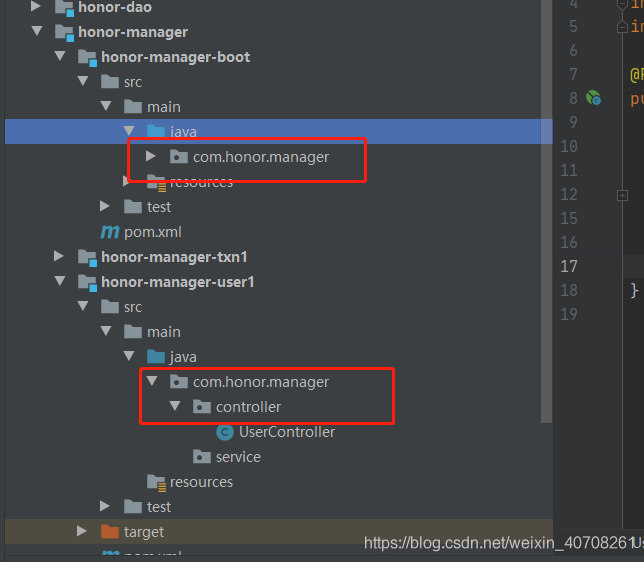
Task: Click the UserController class icon
Action: pos(225,432)
